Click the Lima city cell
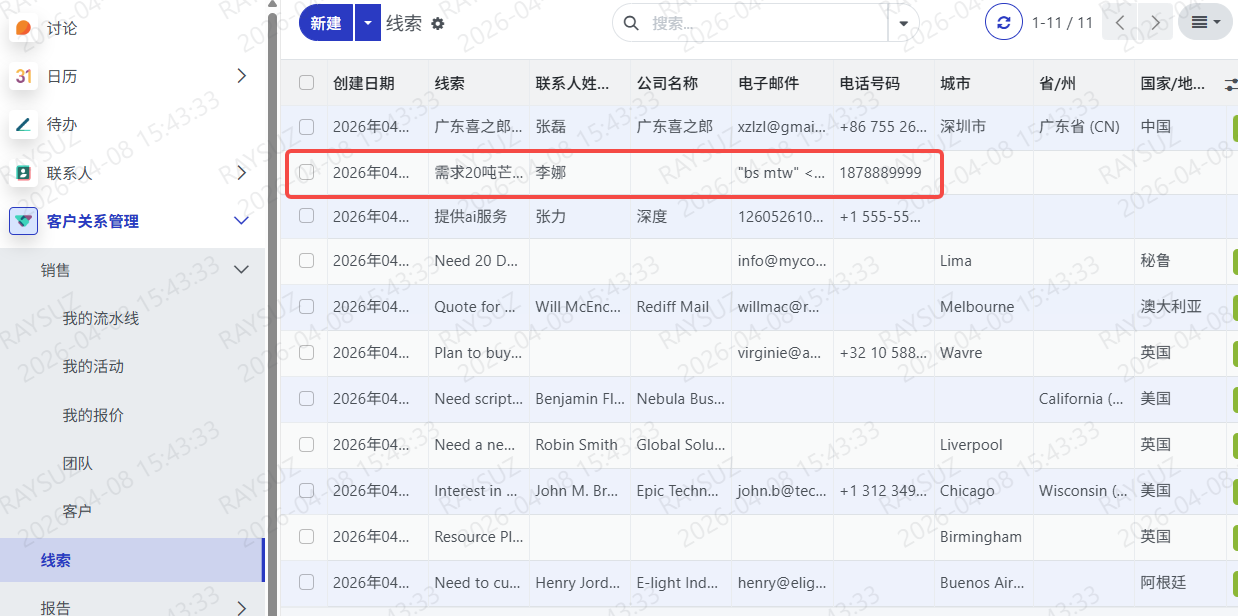 coord(984,260)
